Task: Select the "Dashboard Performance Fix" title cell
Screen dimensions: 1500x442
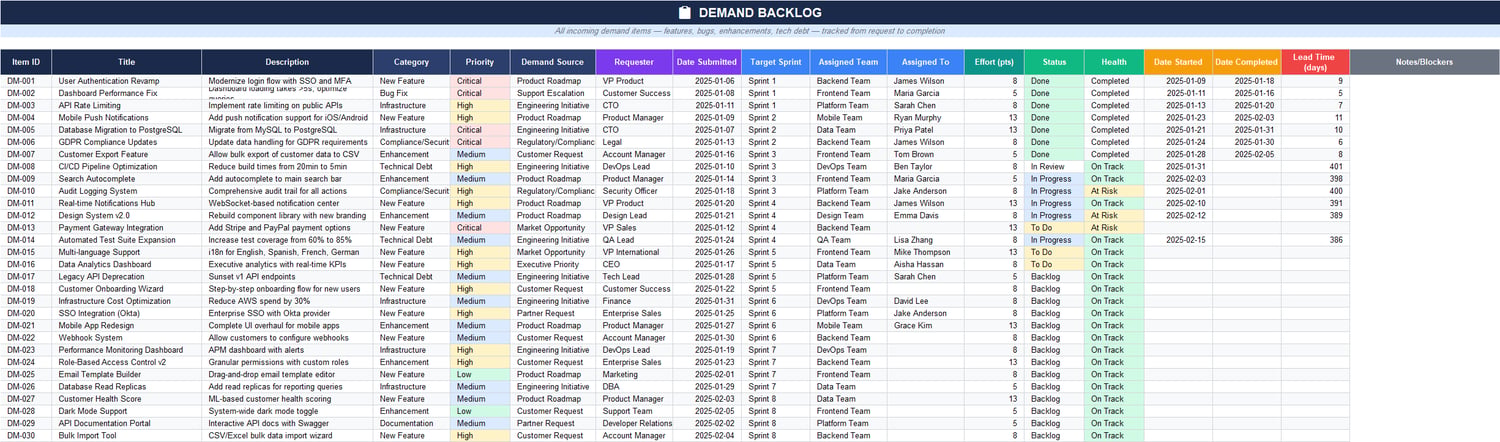Action: pos(127,93)
